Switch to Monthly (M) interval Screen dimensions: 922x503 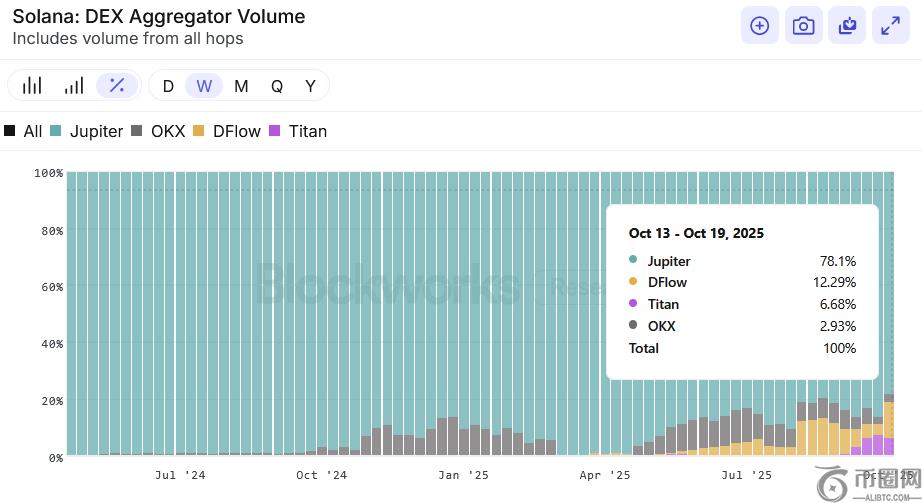(241, 86)
